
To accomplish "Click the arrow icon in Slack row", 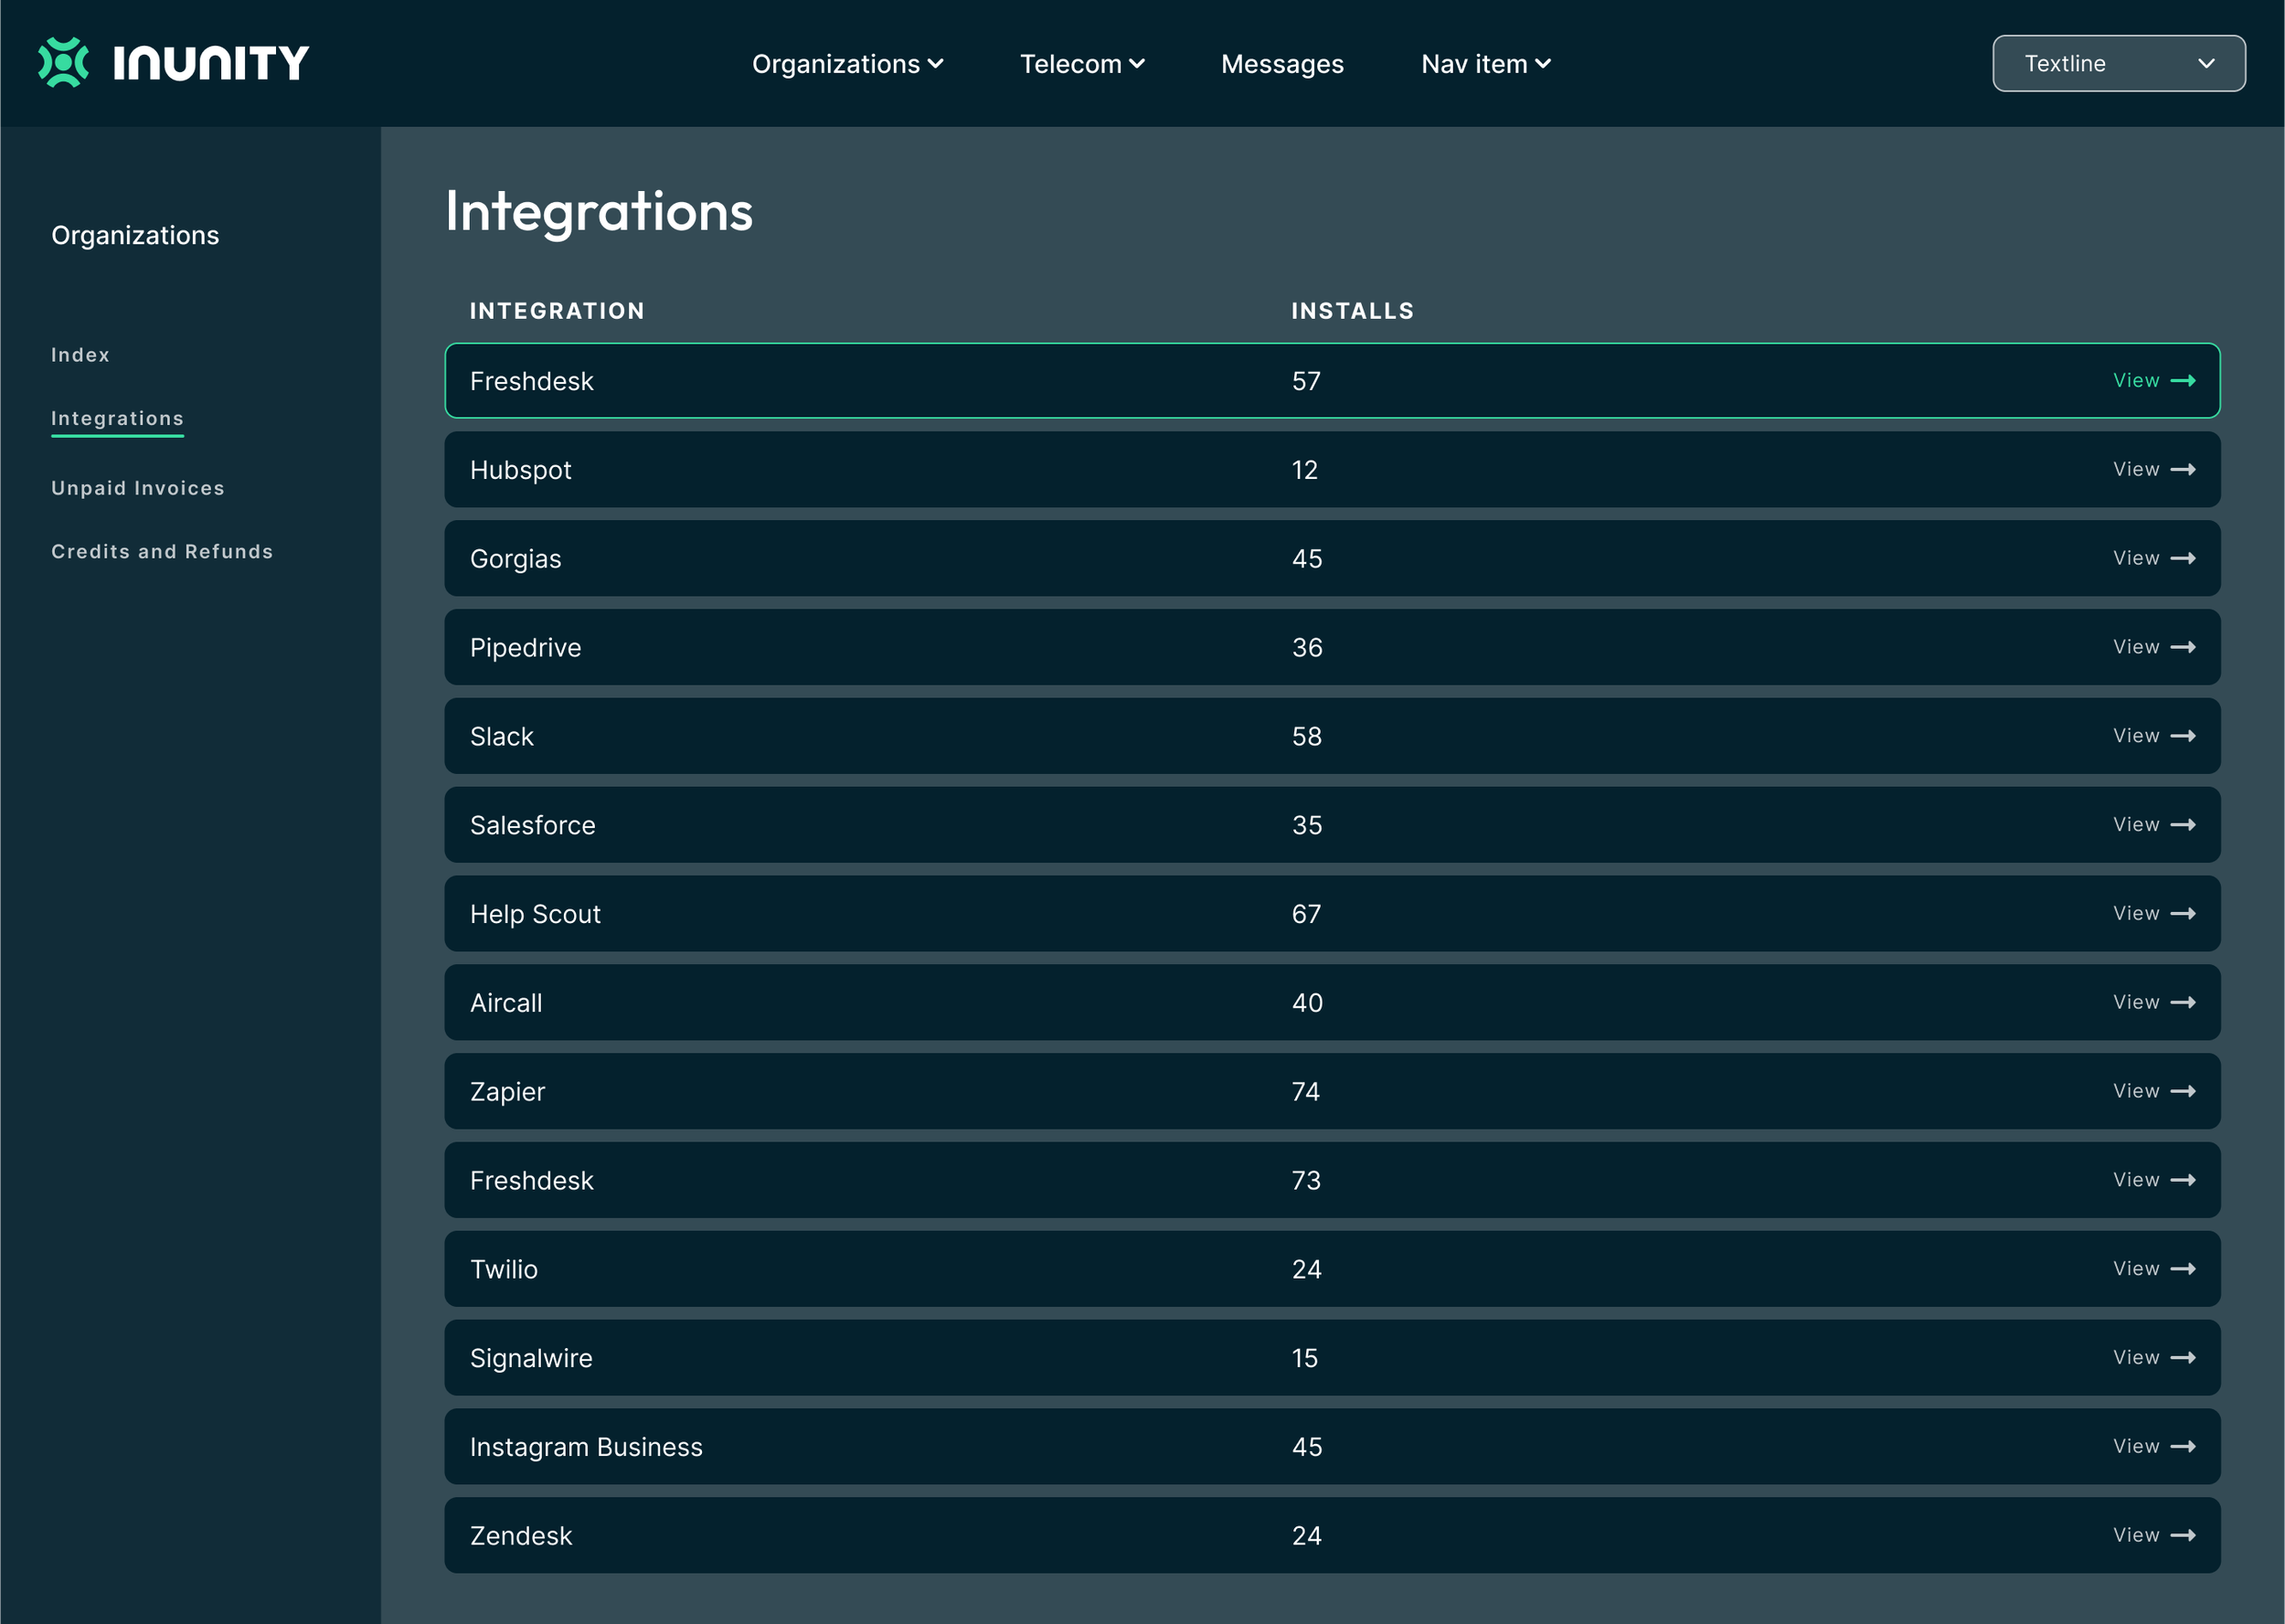I will click(x=2183, y=736).
